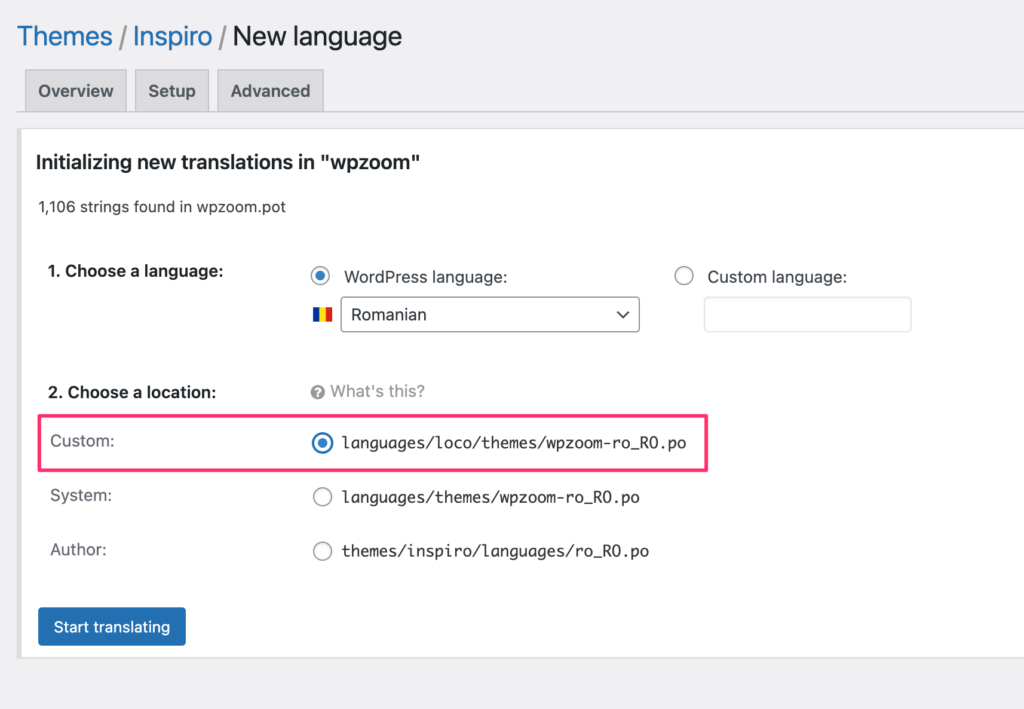Choose the System location radio button
Viewport: 1024px width, 709px height.
[x=322, y=497]
